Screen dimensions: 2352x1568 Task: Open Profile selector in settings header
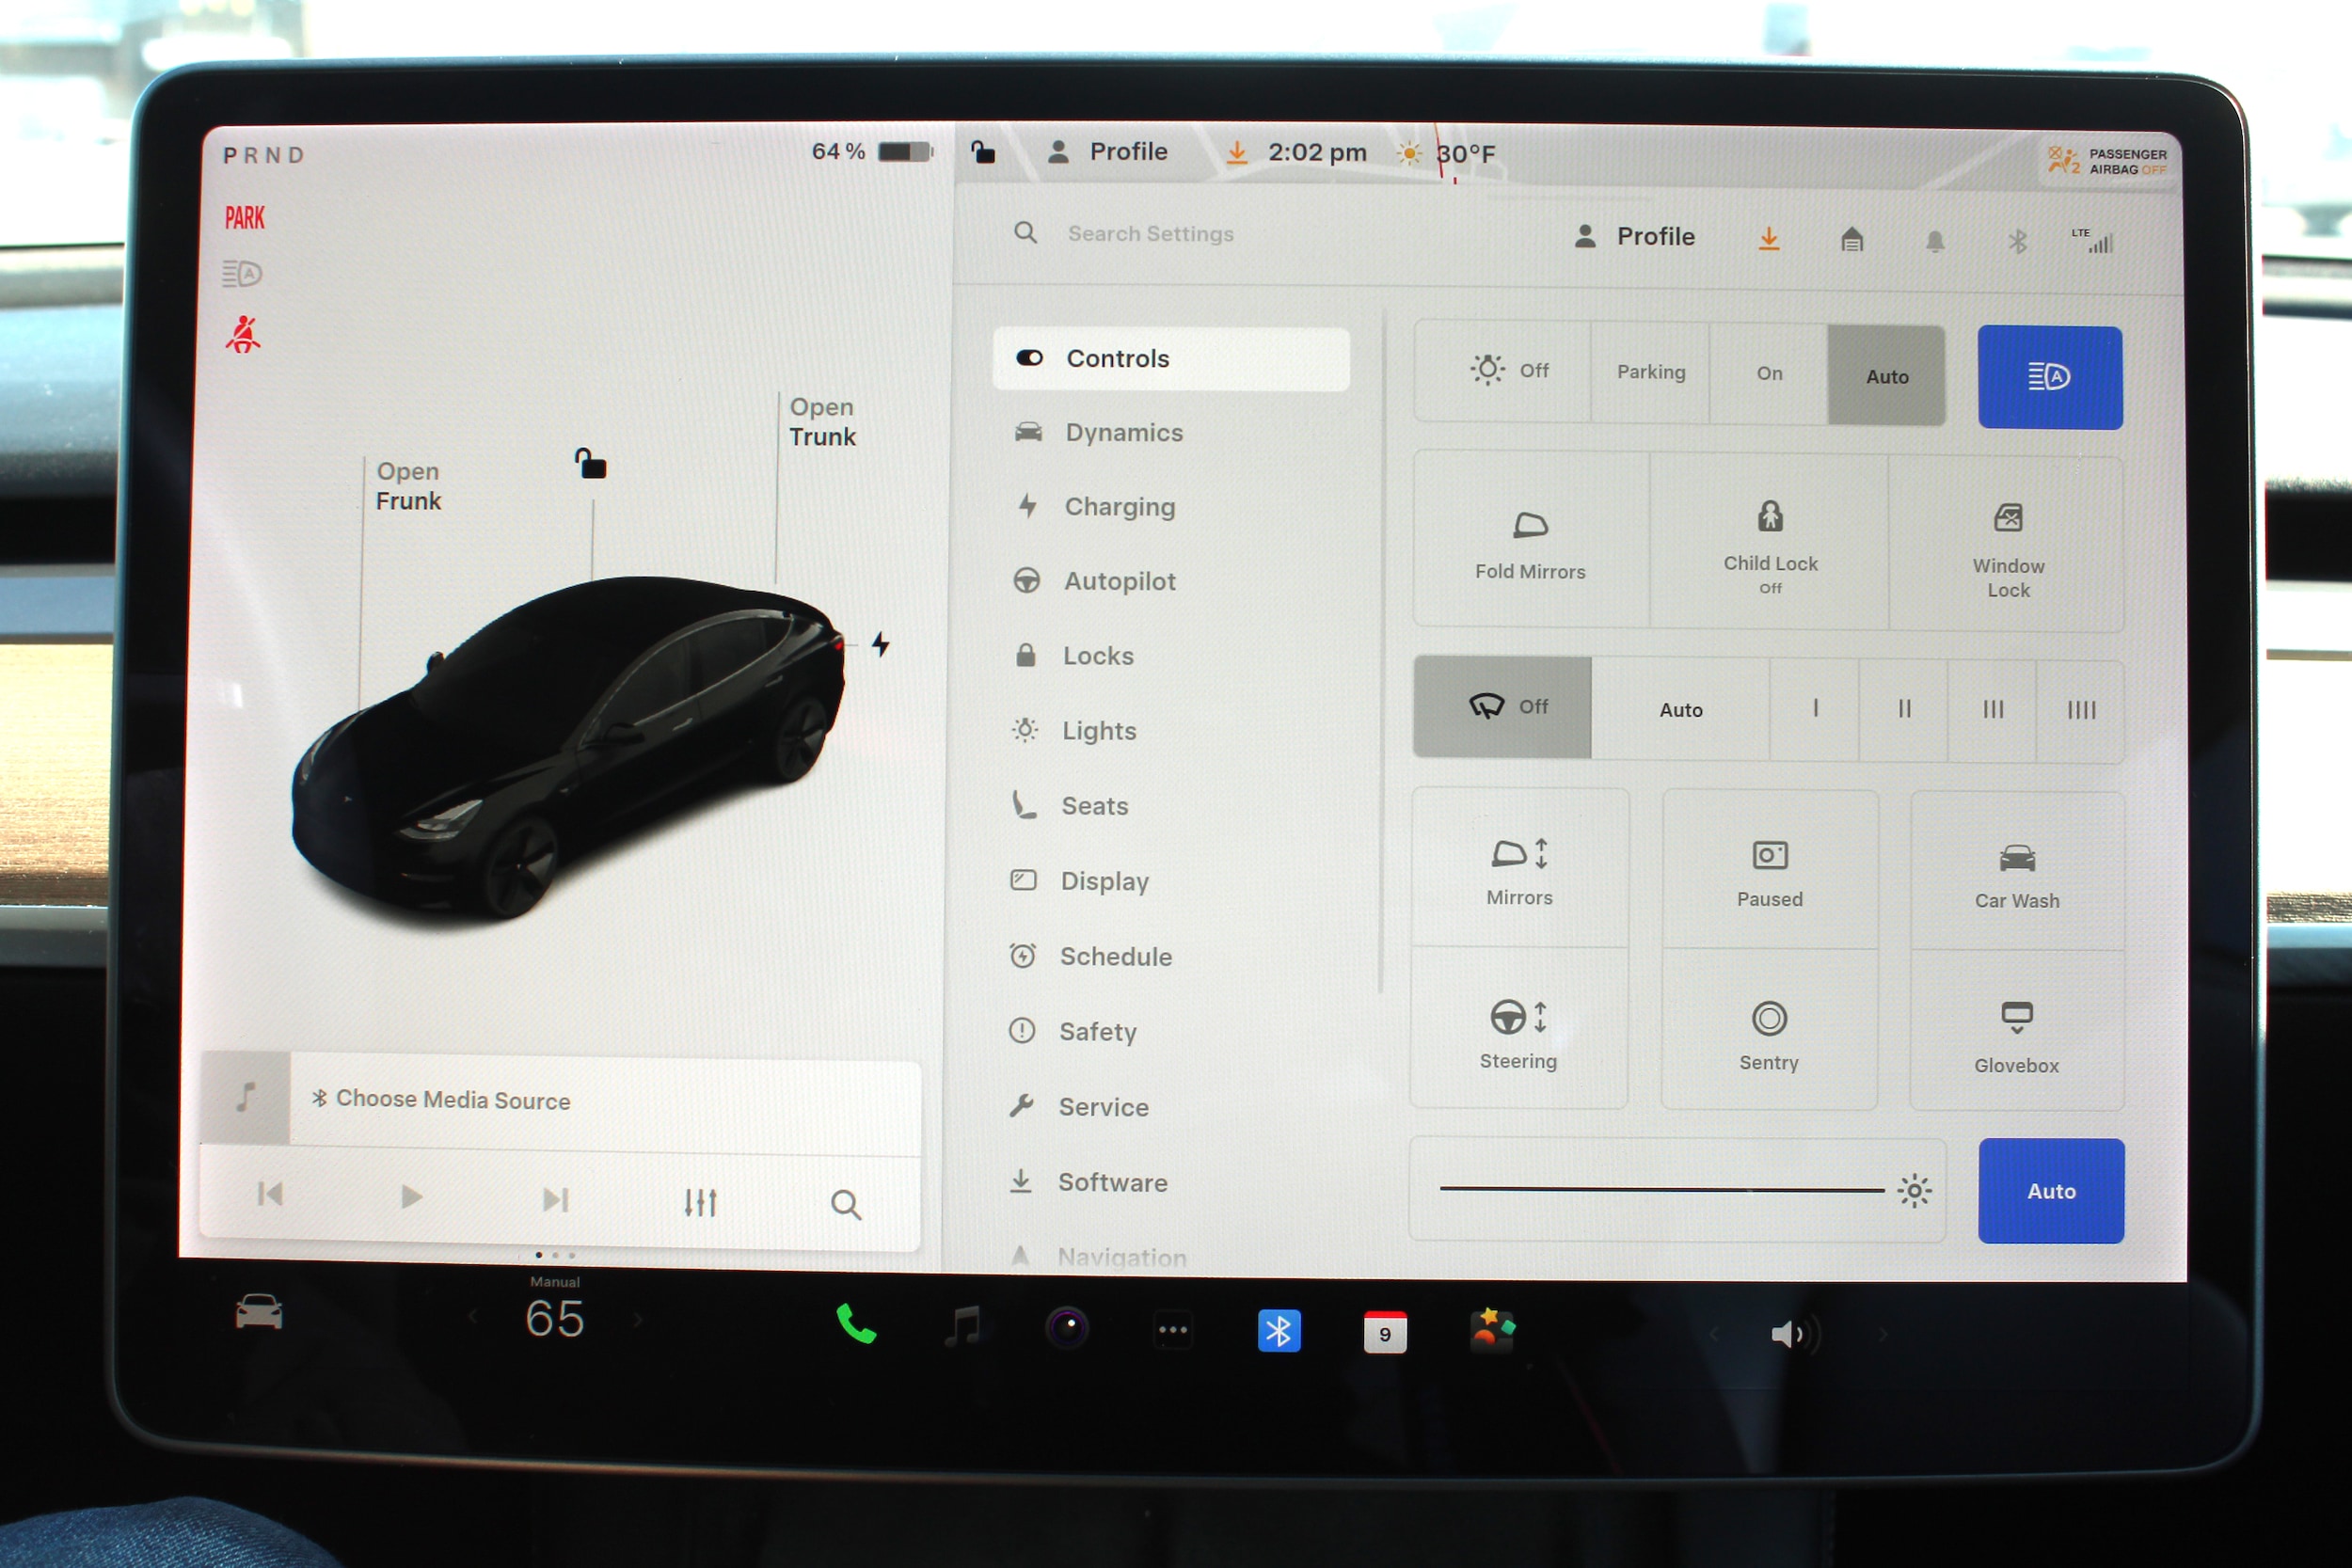point(1635,237)
